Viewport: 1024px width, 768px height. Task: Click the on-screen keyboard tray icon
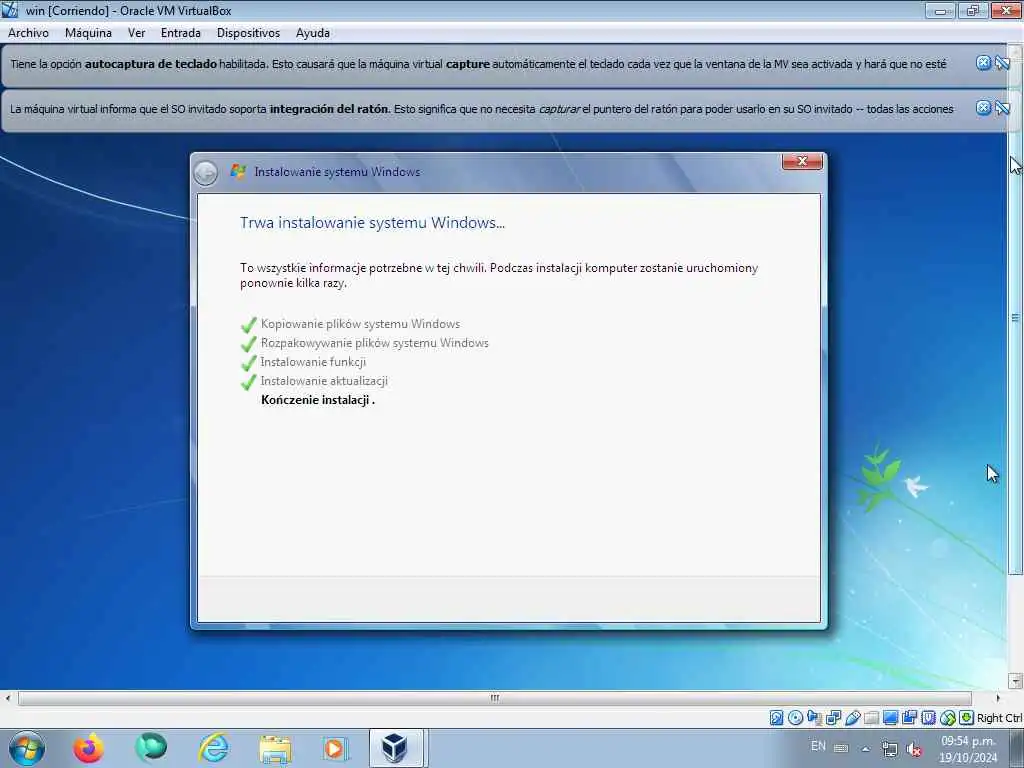click(841, 748)
